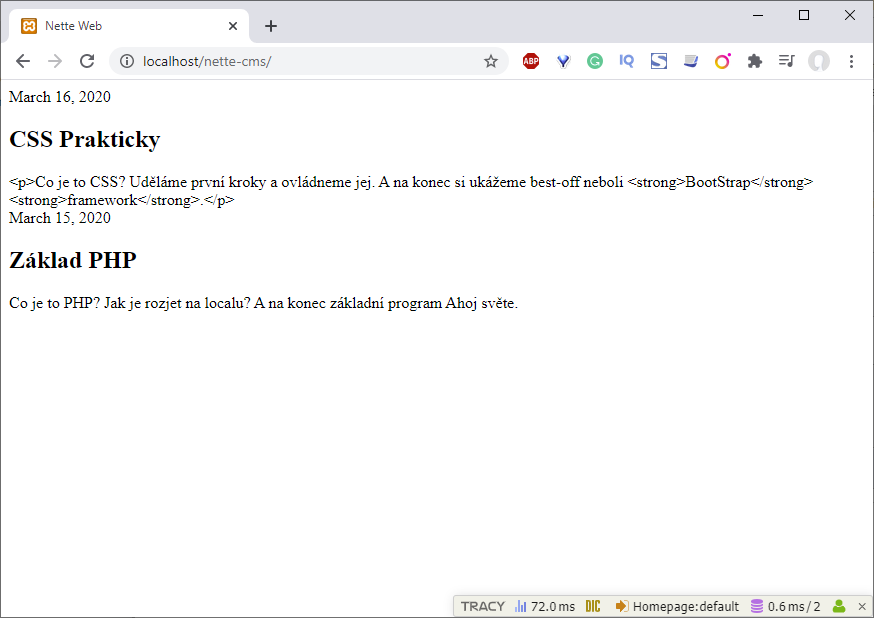Open the Chrome three-dot menu
The width and height of the screenshot is (874, 618).
[851, 61]
